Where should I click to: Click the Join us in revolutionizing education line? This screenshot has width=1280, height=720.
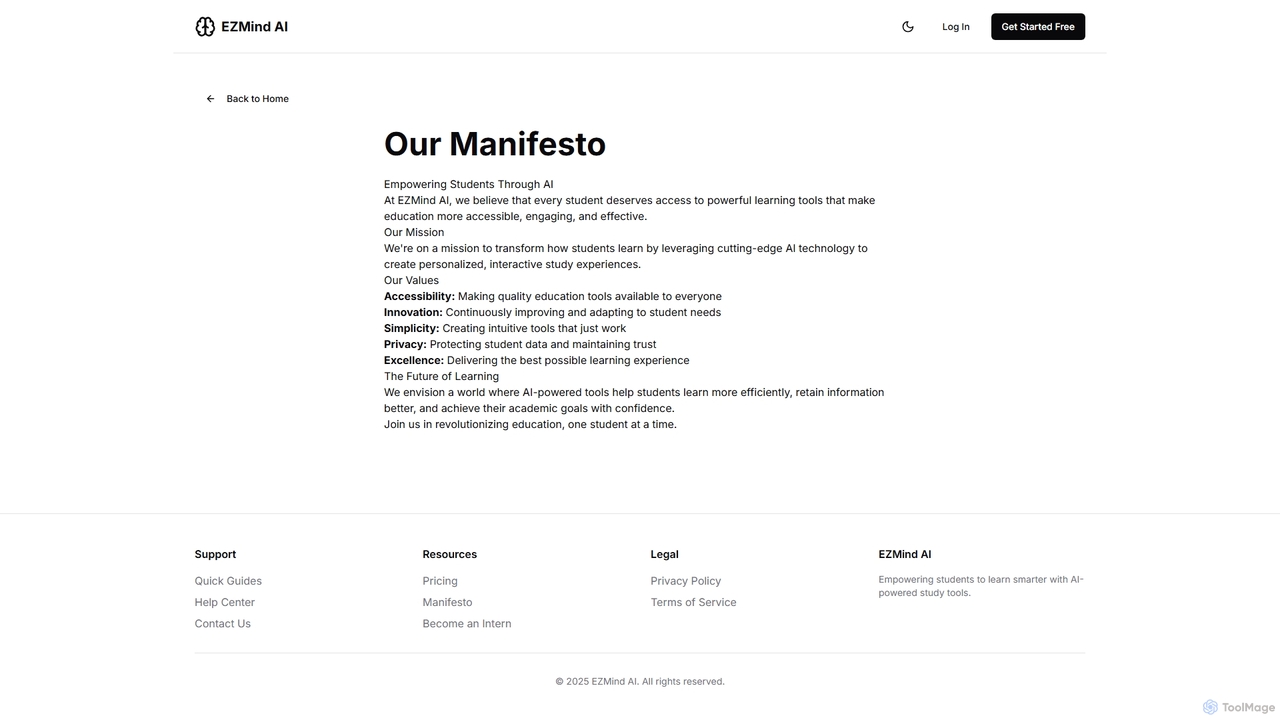pyautogui.click(x=530, y=425)
